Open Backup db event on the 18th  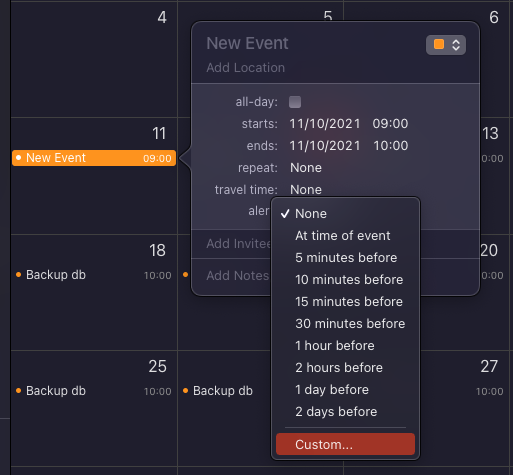tap(94, 275)
